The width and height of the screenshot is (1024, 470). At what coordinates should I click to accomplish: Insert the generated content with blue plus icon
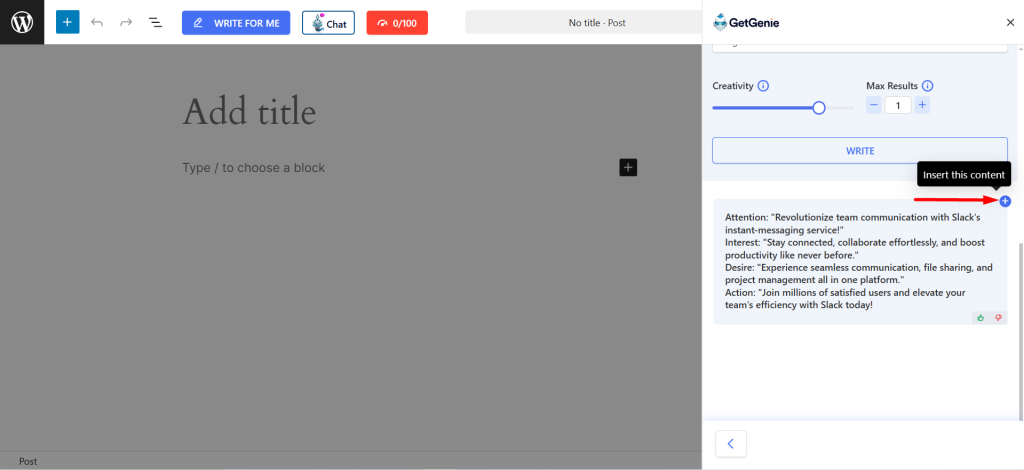coord(1005,201)
